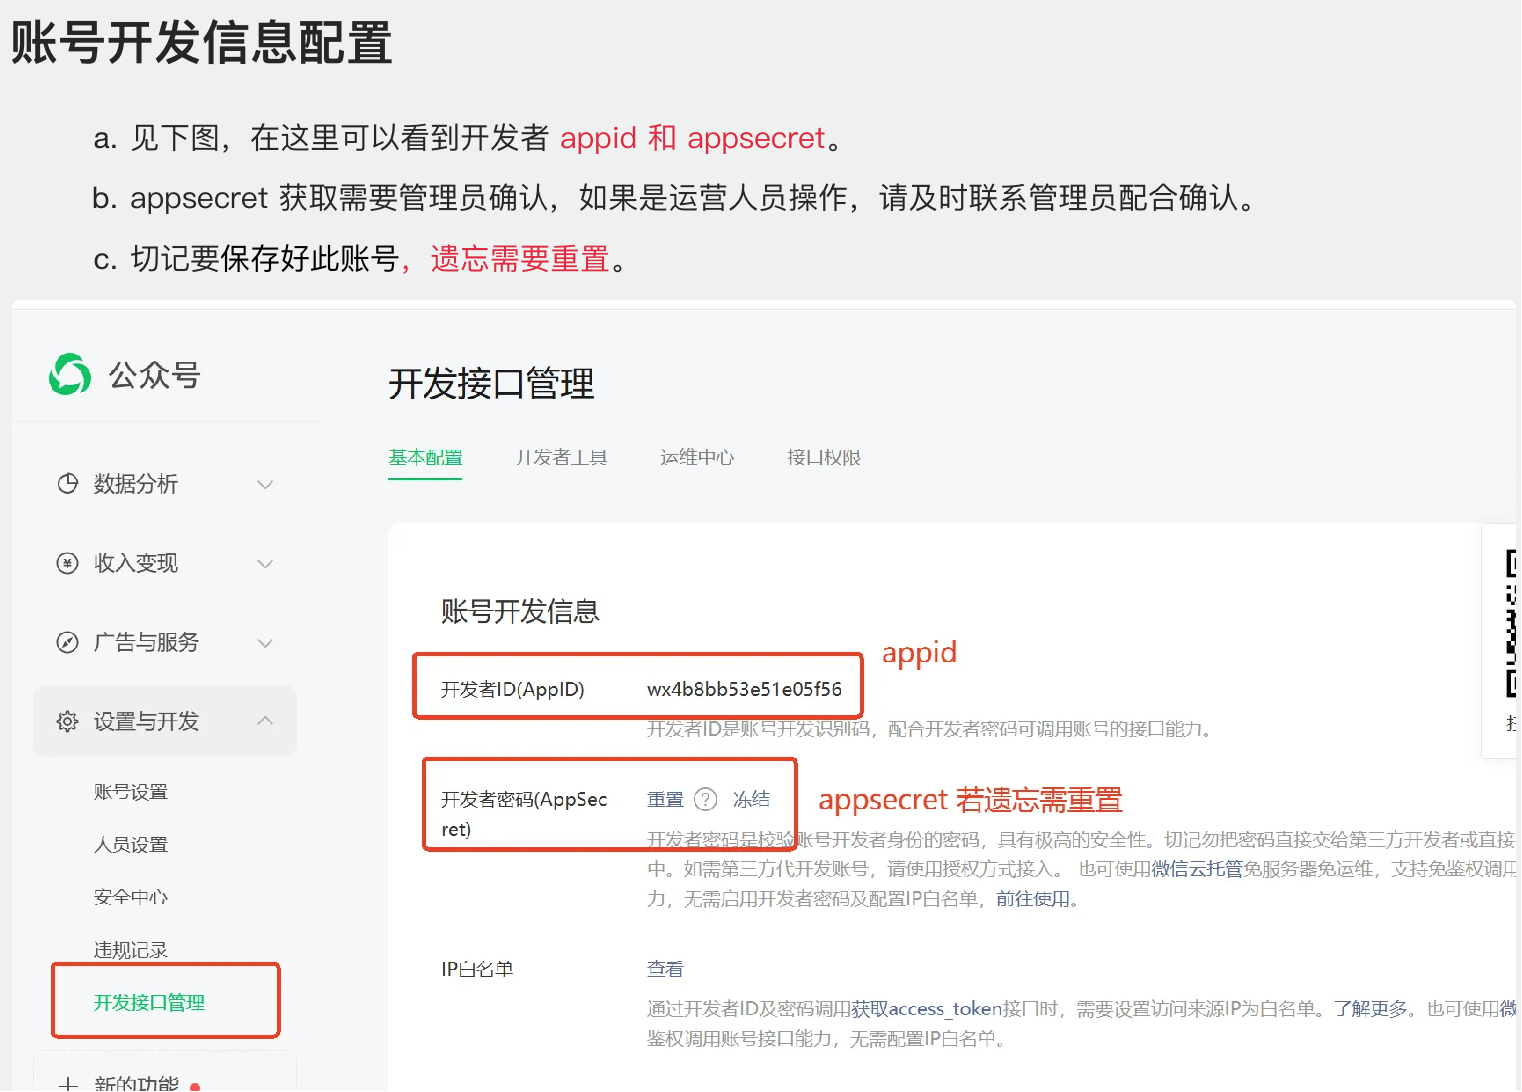Click the 收入变现 currency icon
This screenshot has width=1522, height=1092.
67,563
